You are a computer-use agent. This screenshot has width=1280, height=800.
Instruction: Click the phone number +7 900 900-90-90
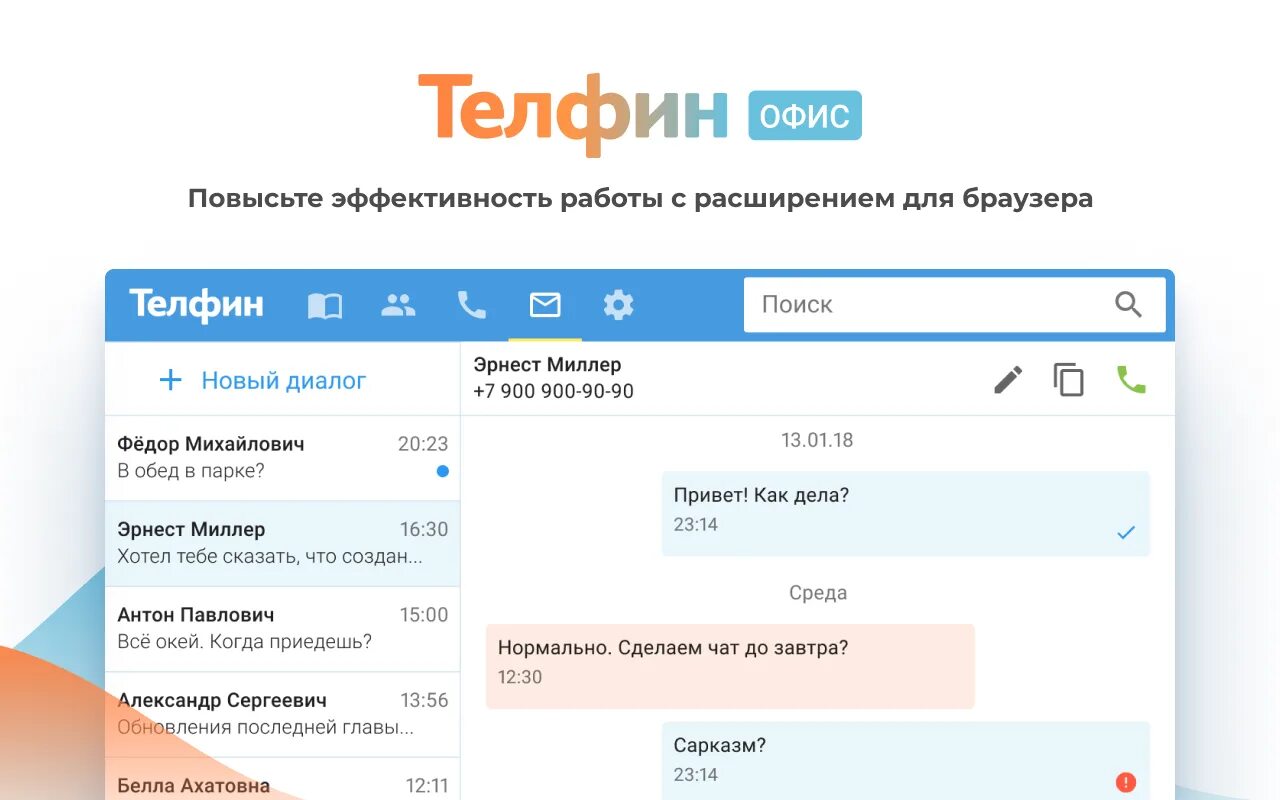point(553,392)
